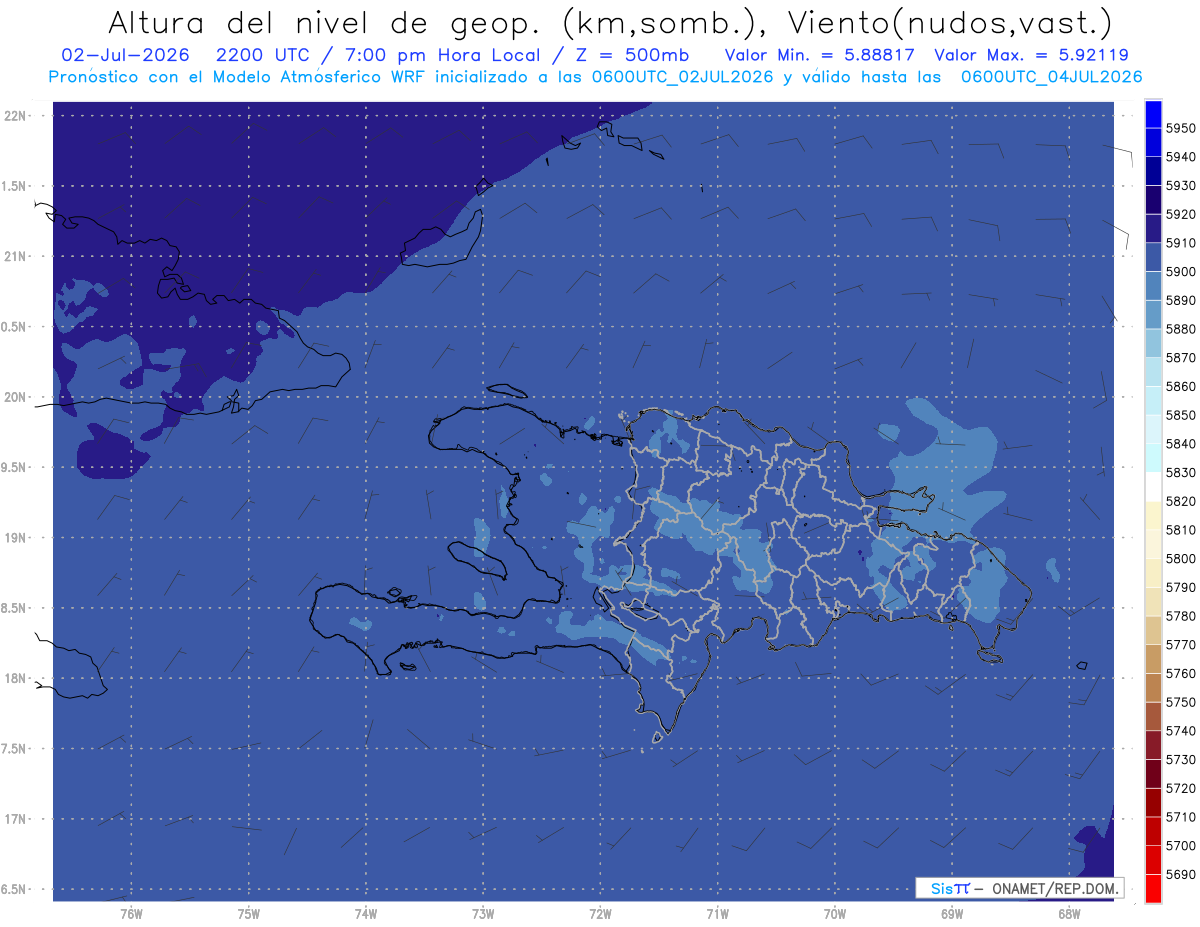Click "Valor Max. = 5.92119" text
Image resolution: width=1200 pixels, height=927 pixels.
point(1032,55)
